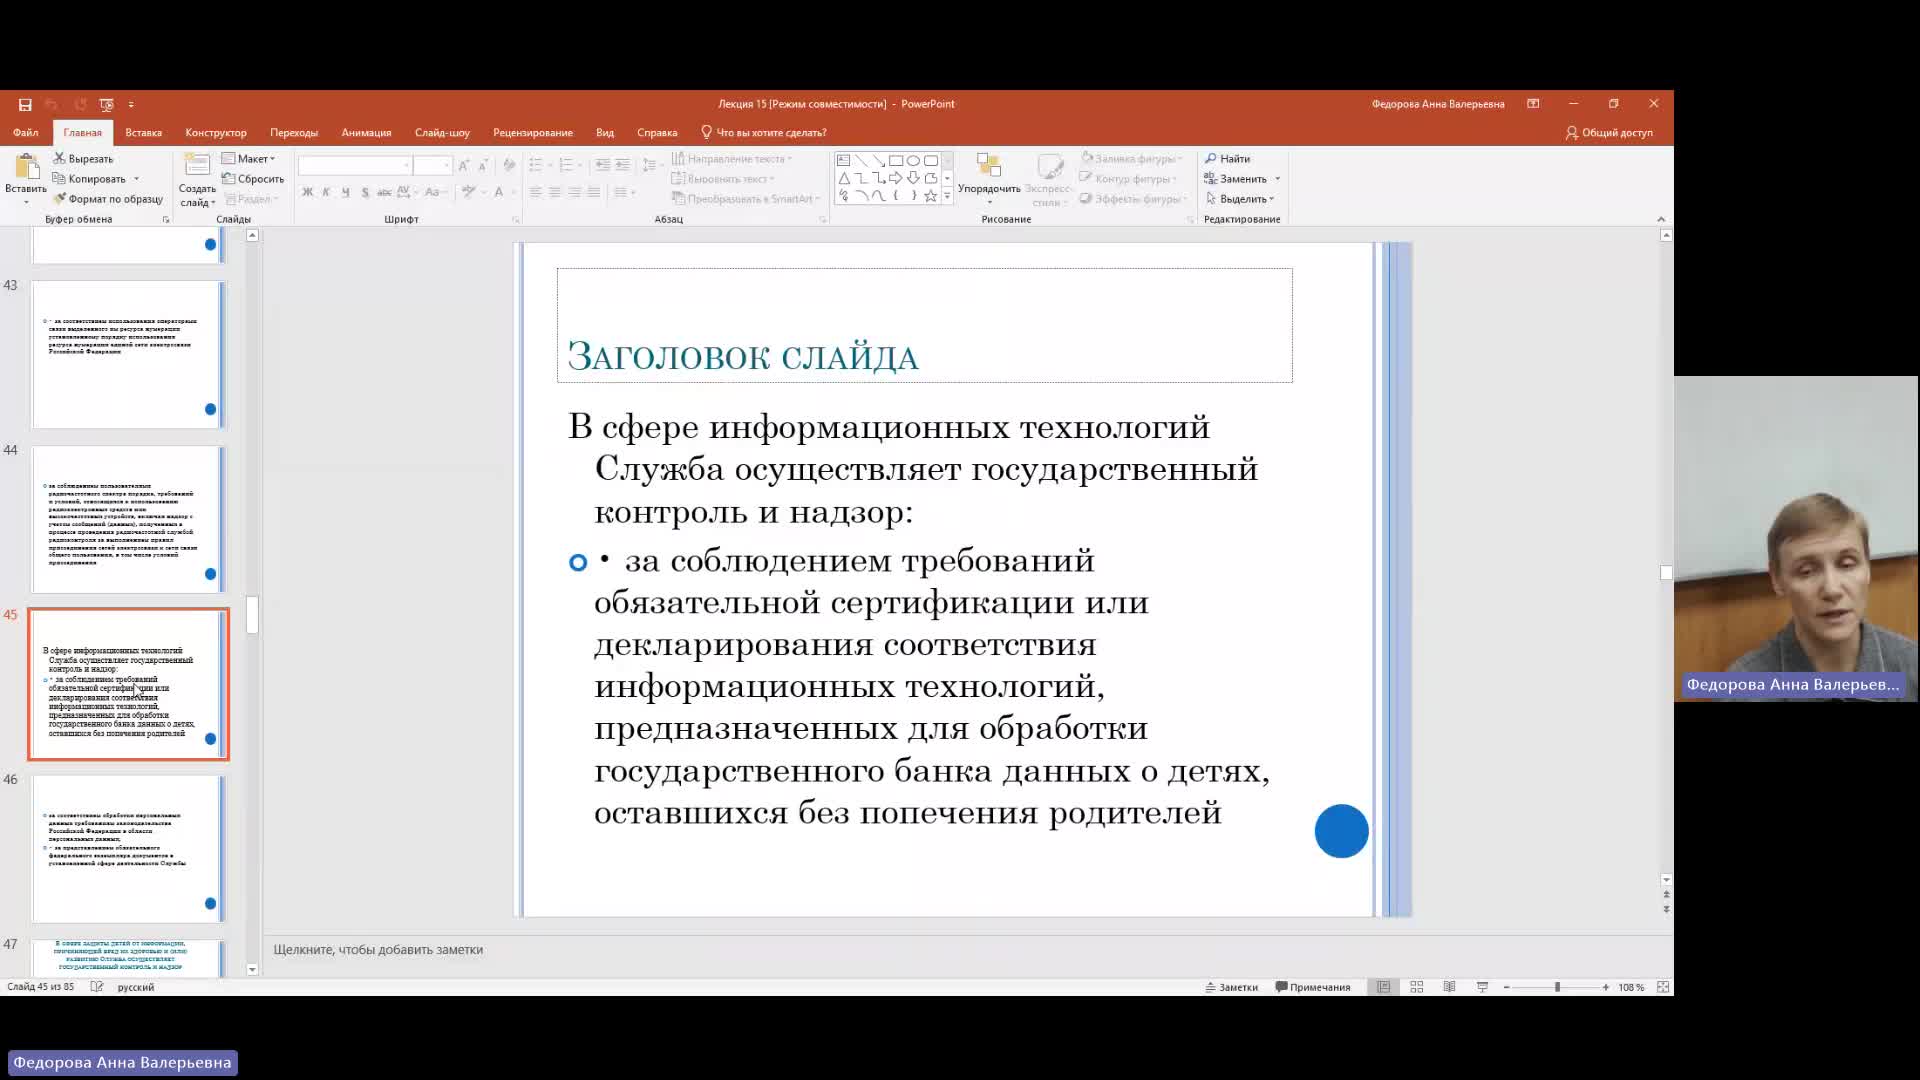
Task: Open Направление текста text direction dropdown
Action: coord(732,158)
